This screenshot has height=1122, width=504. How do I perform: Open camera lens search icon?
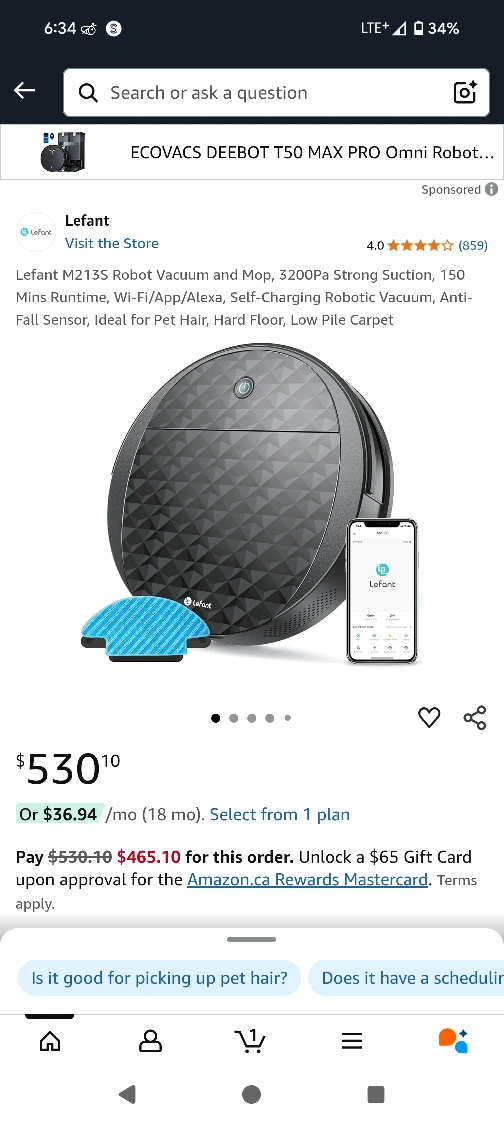point(465,92)
